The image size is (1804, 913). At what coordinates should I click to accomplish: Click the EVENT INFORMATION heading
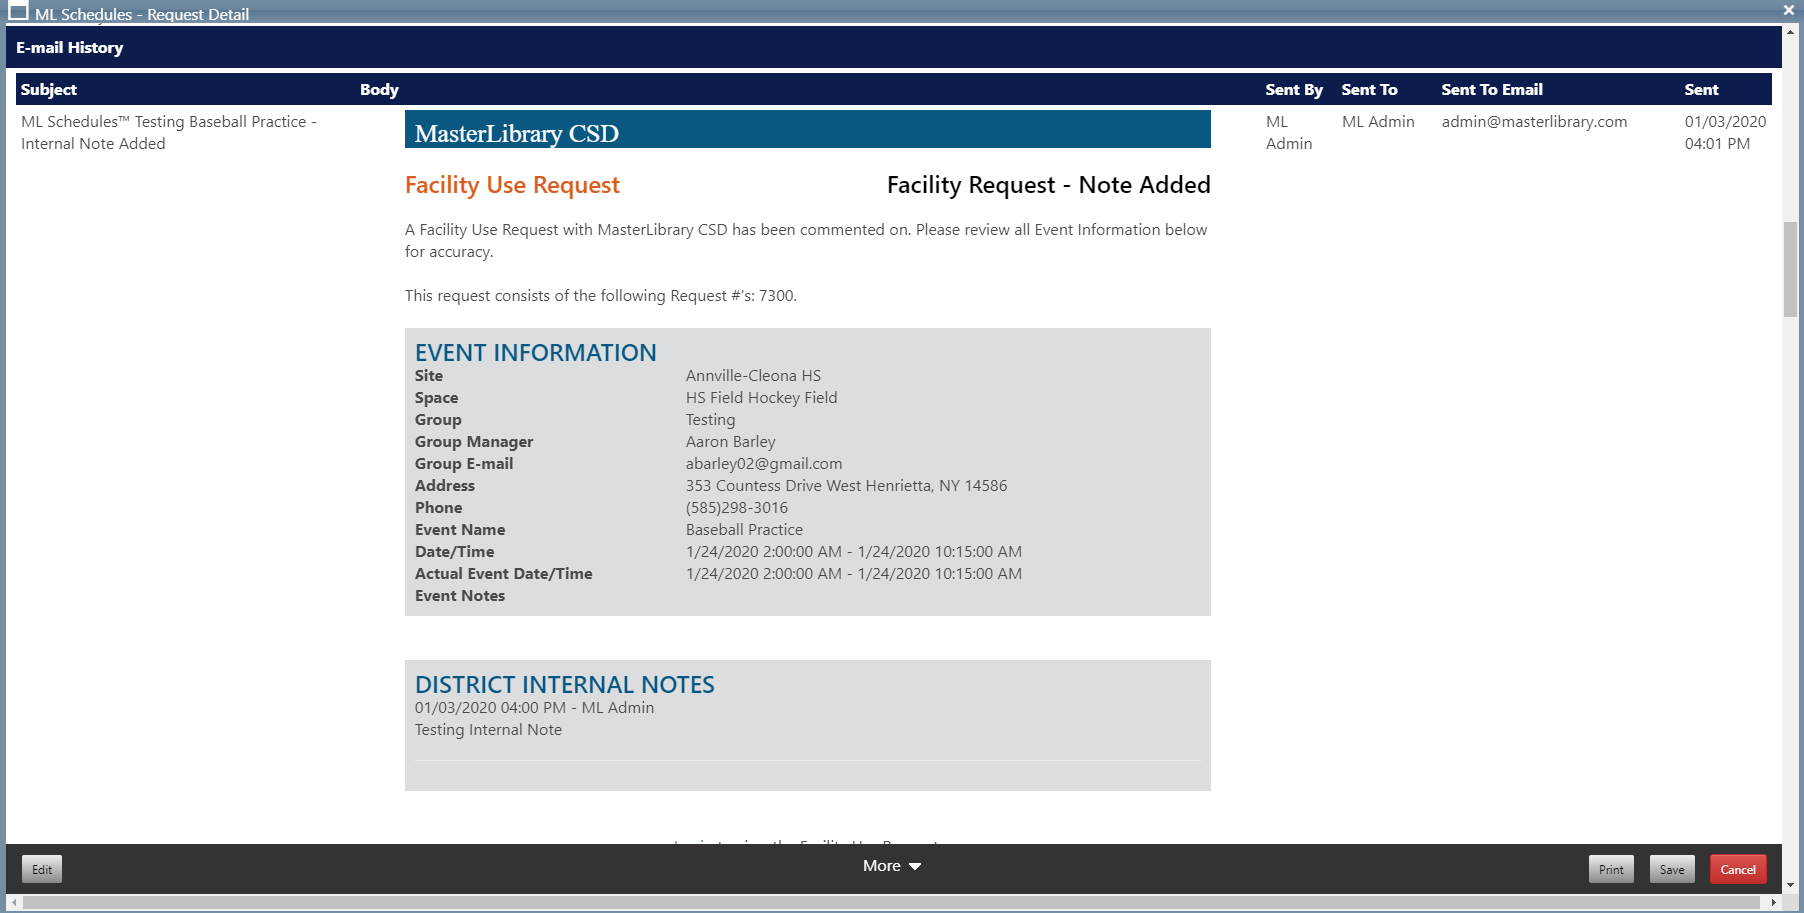536,352
